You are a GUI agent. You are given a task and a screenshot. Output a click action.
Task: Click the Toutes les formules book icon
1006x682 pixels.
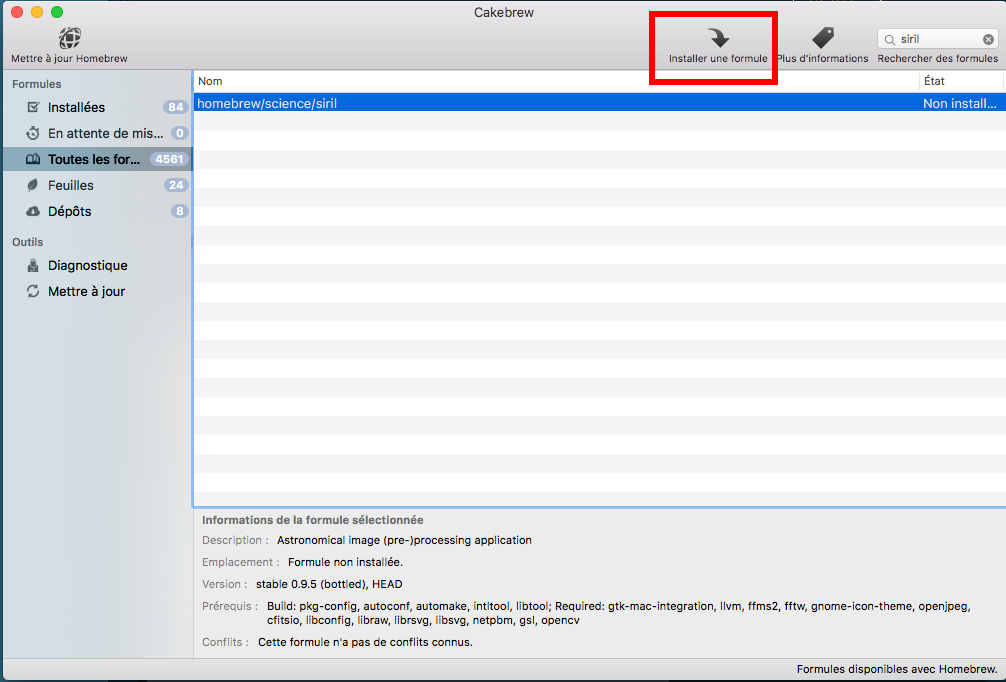33,159
